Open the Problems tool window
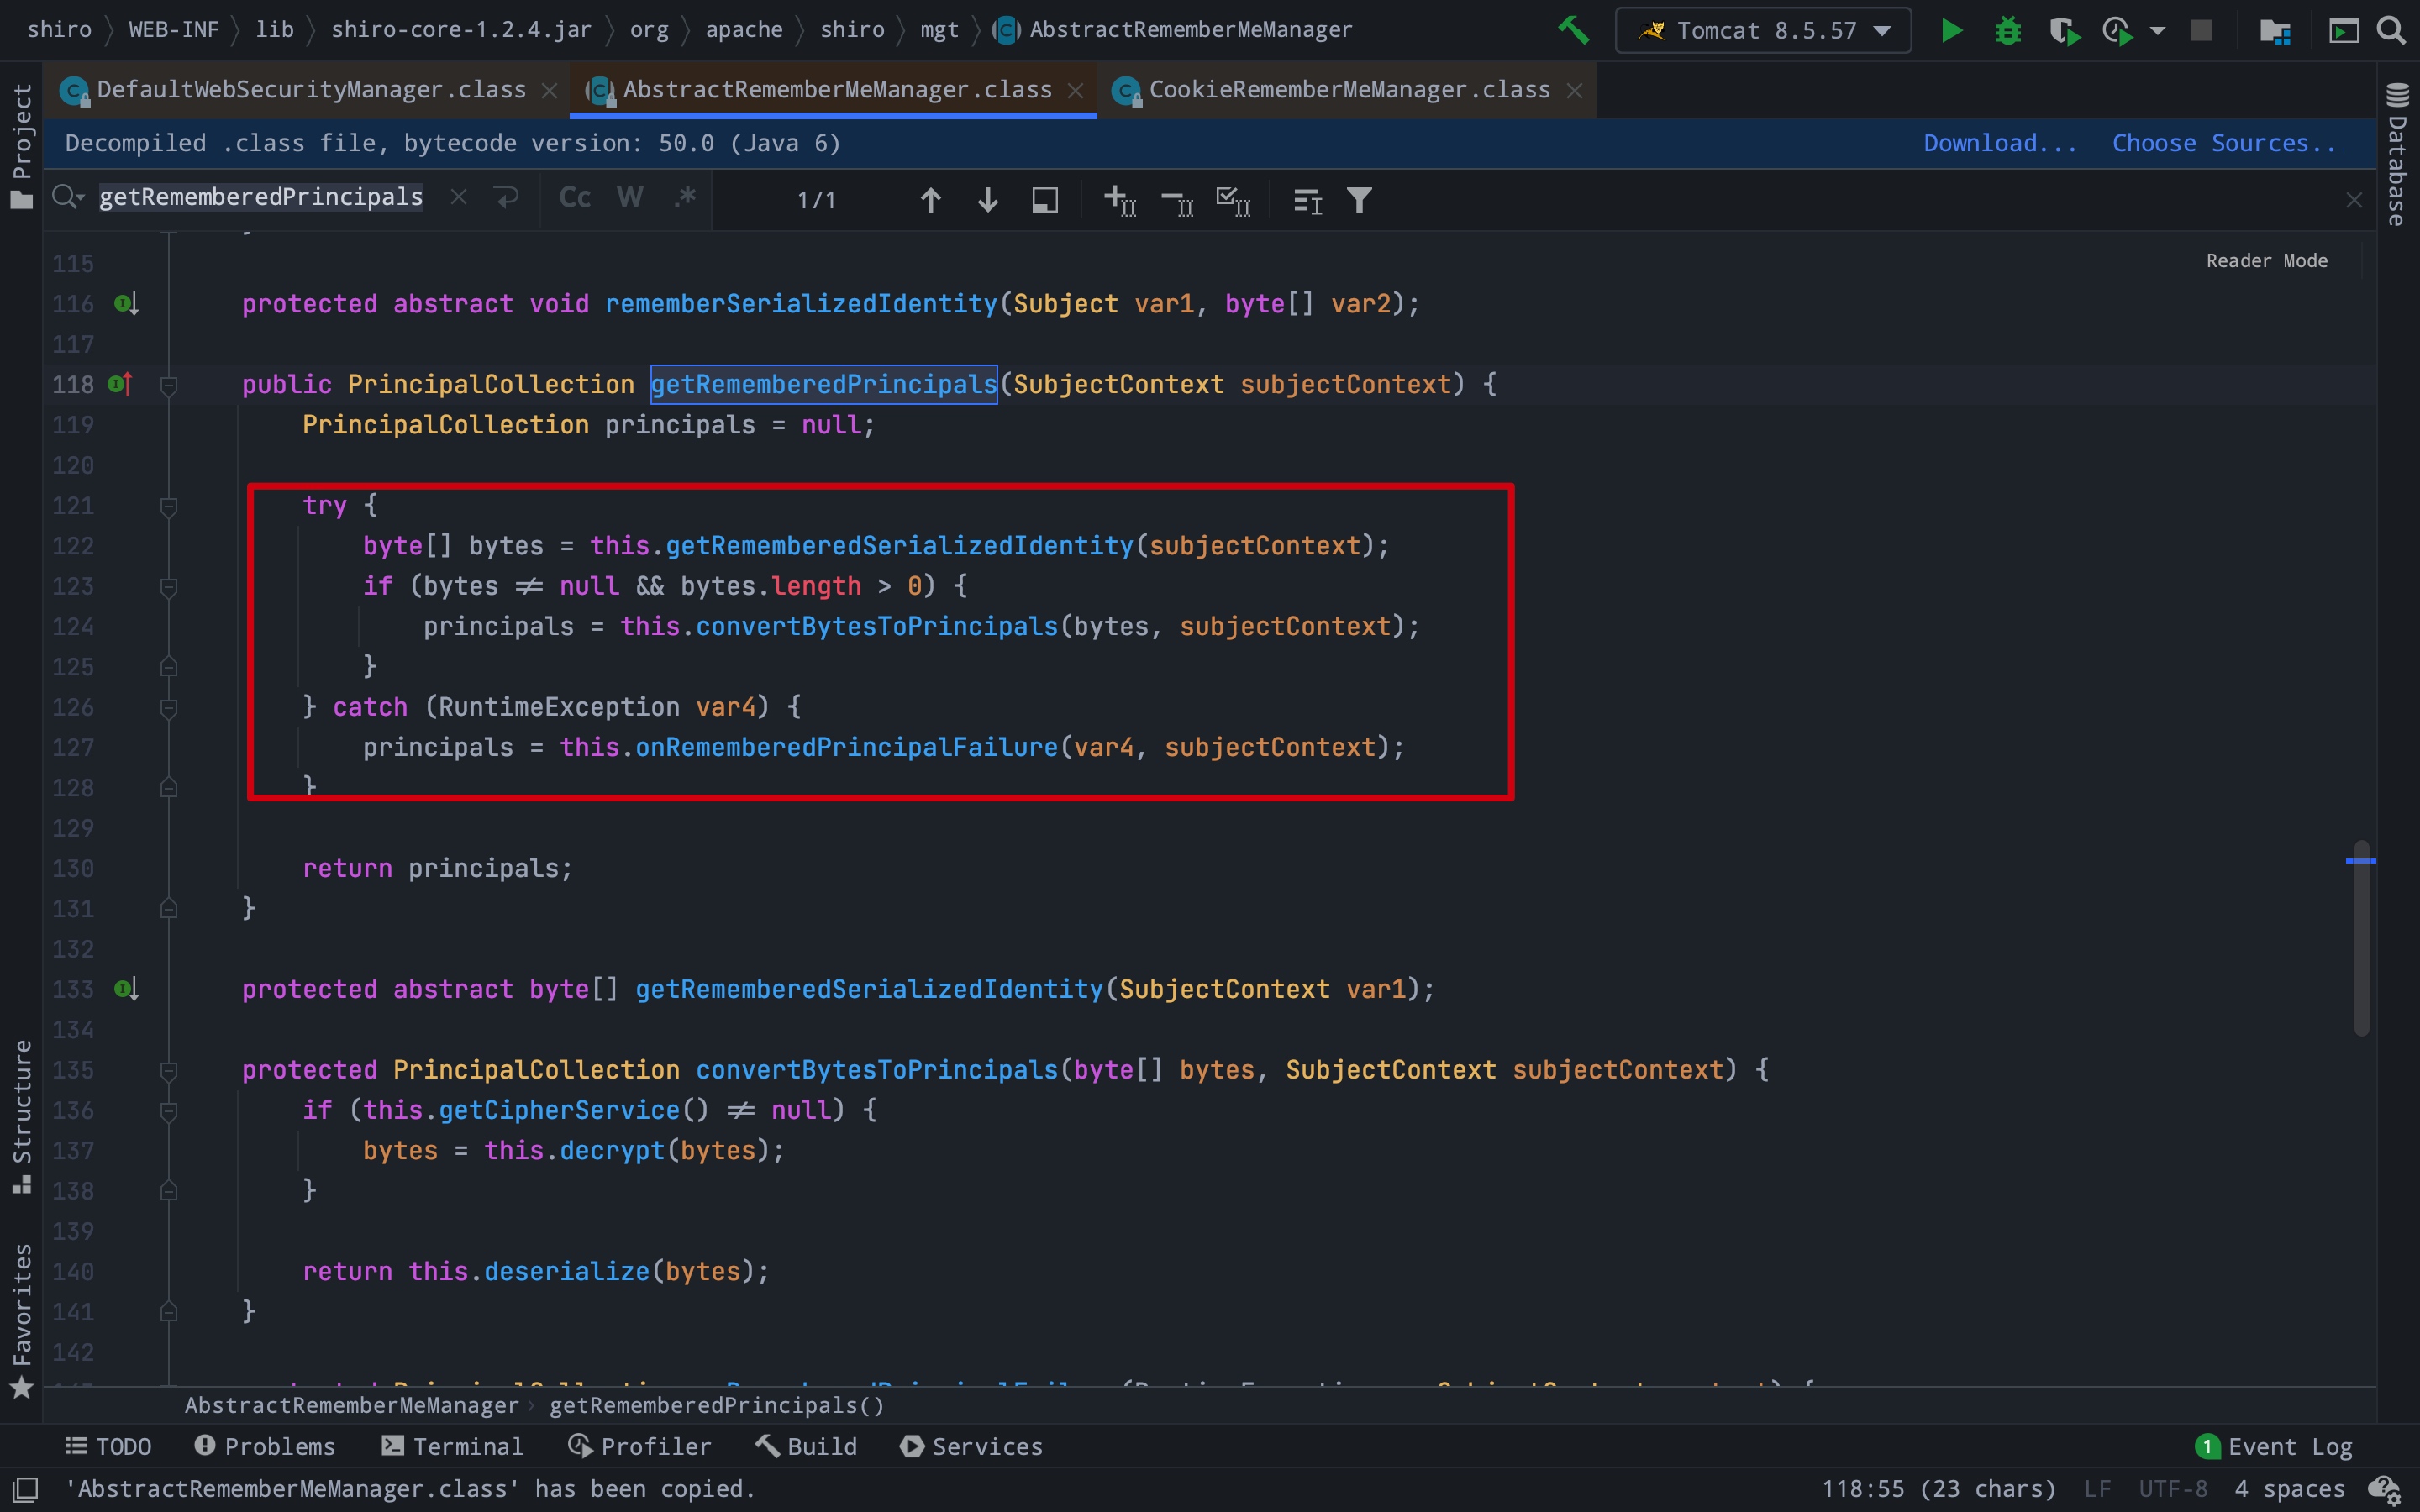2420x1512 pixels. point(265,1446)
